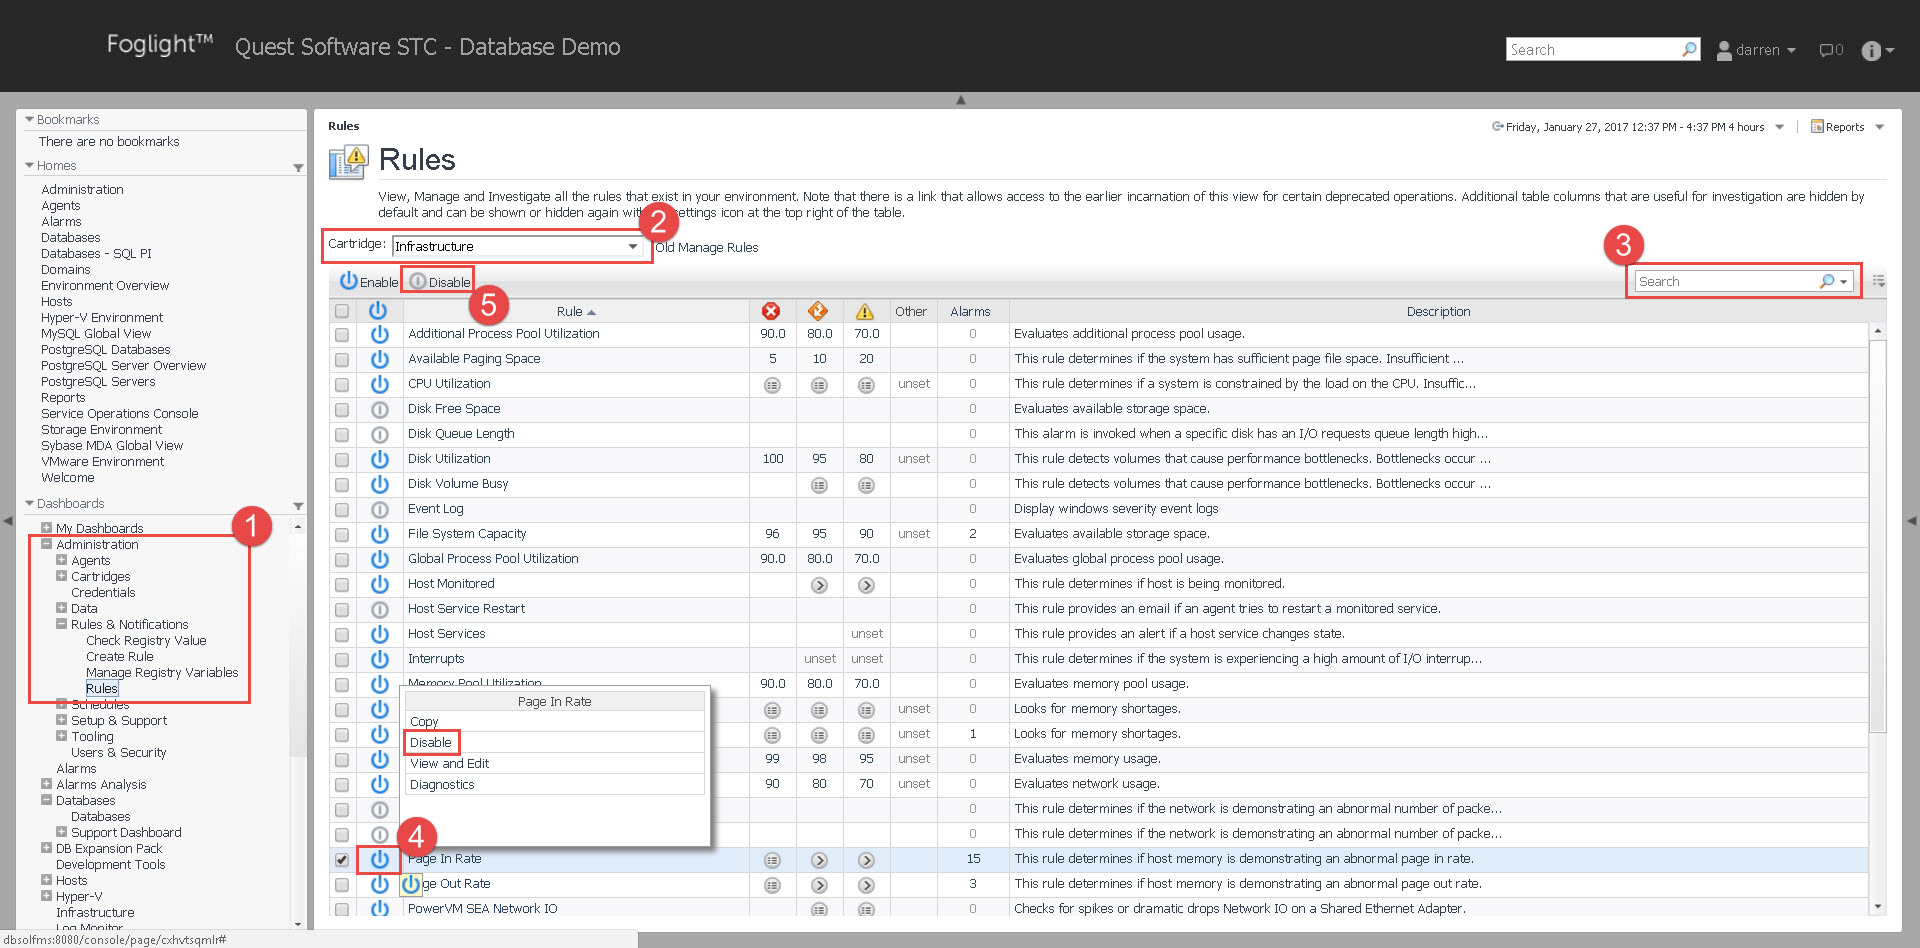Click the Critical severity column header icon

[x=818, y=311]
